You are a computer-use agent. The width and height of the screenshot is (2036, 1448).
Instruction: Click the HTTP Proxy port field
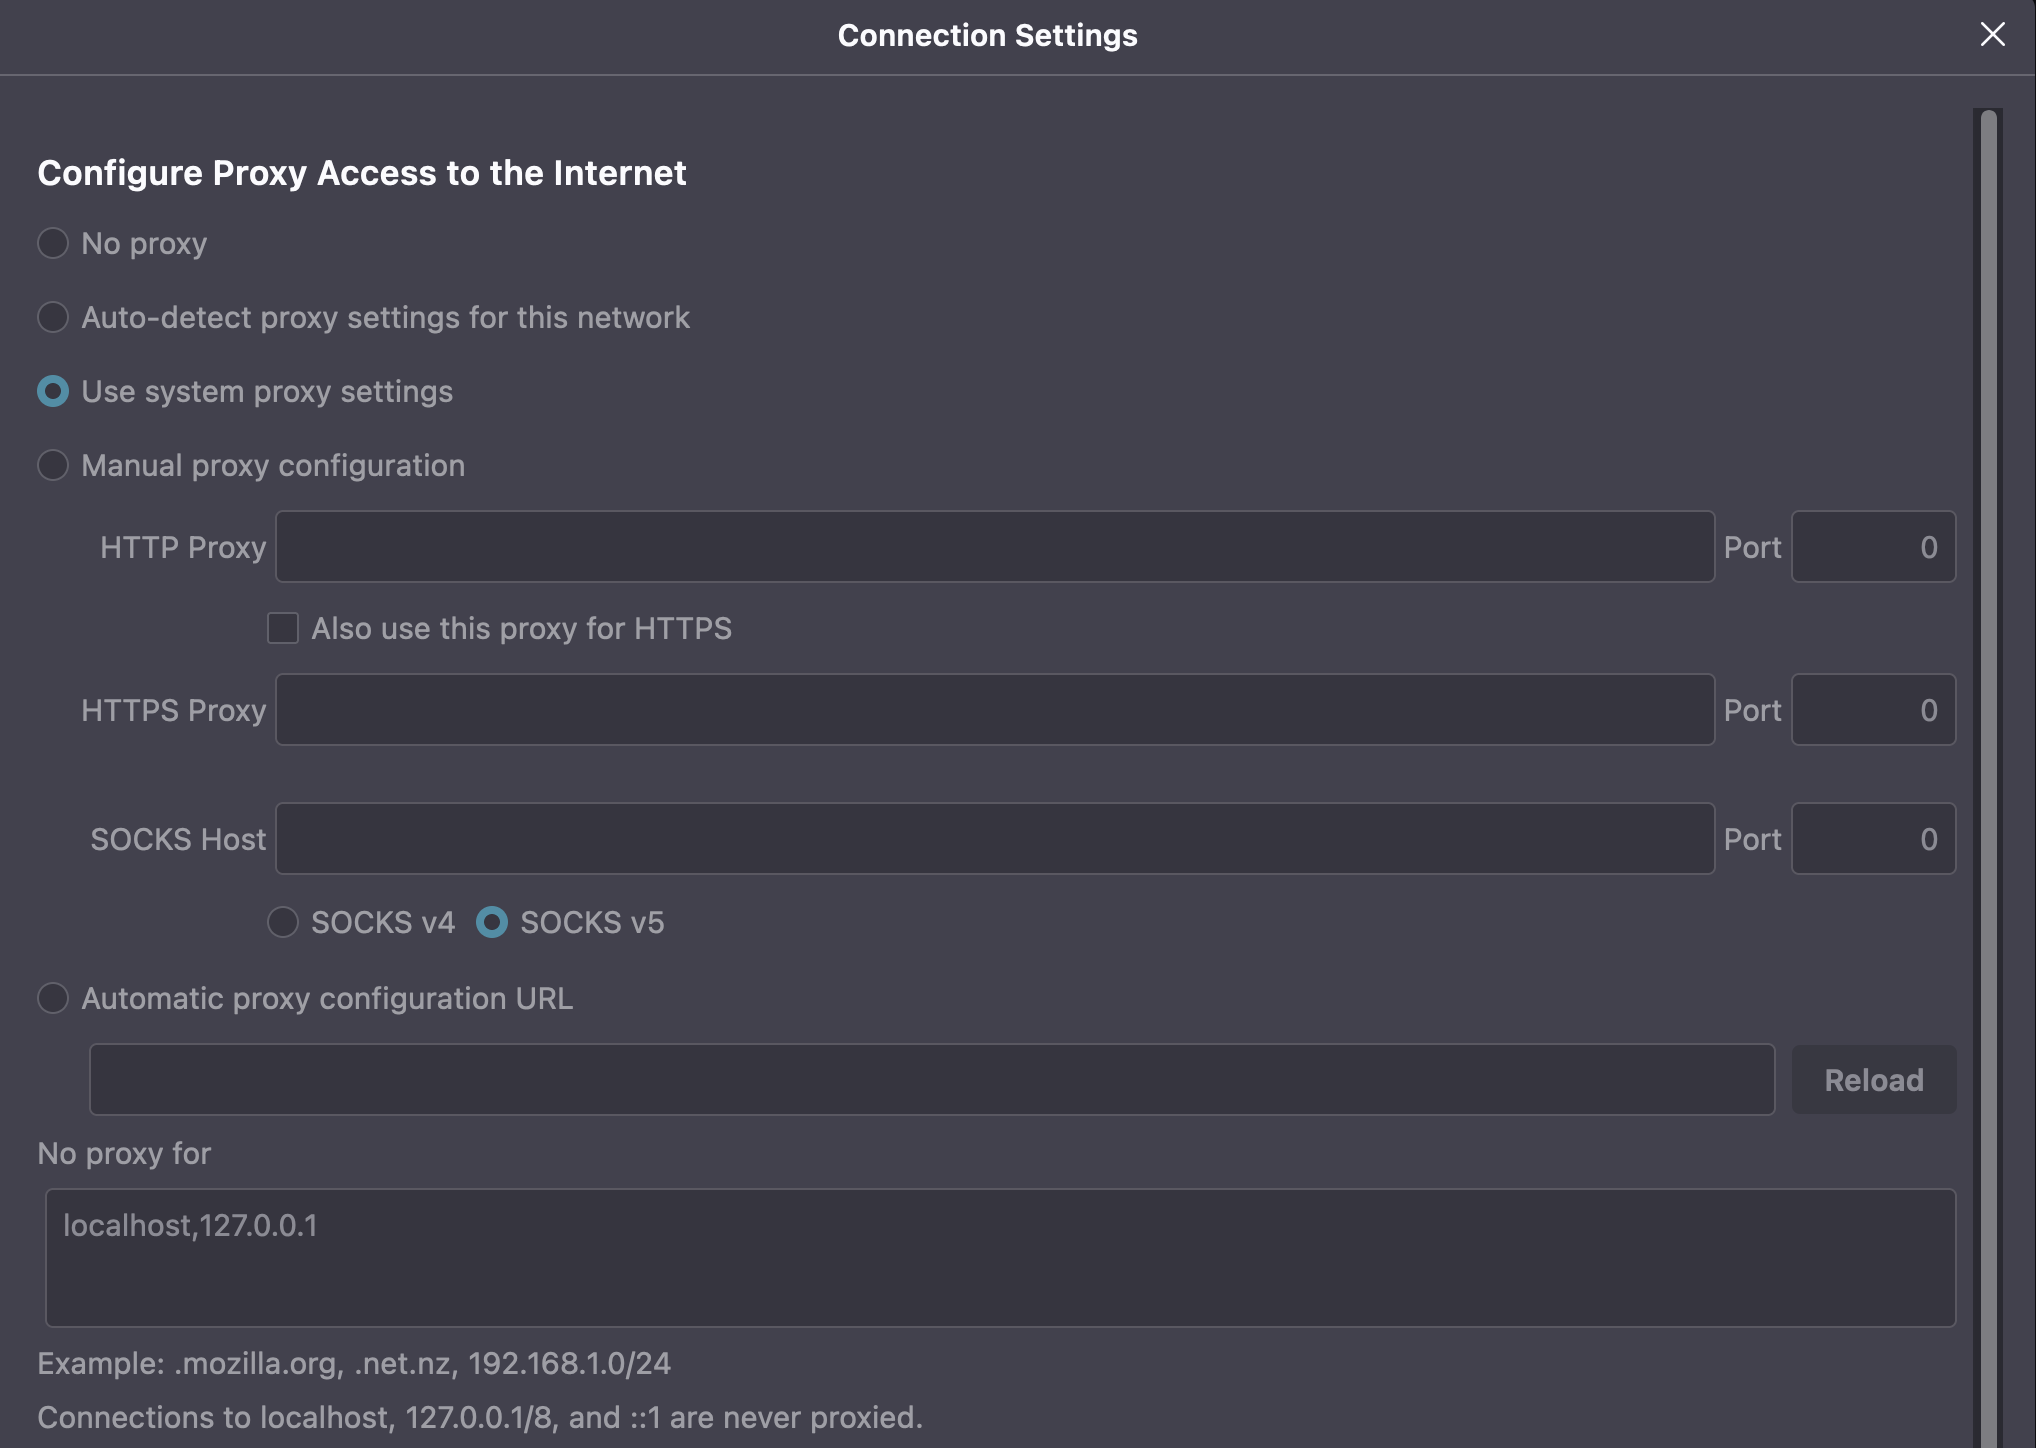(x=1872, y=547)
